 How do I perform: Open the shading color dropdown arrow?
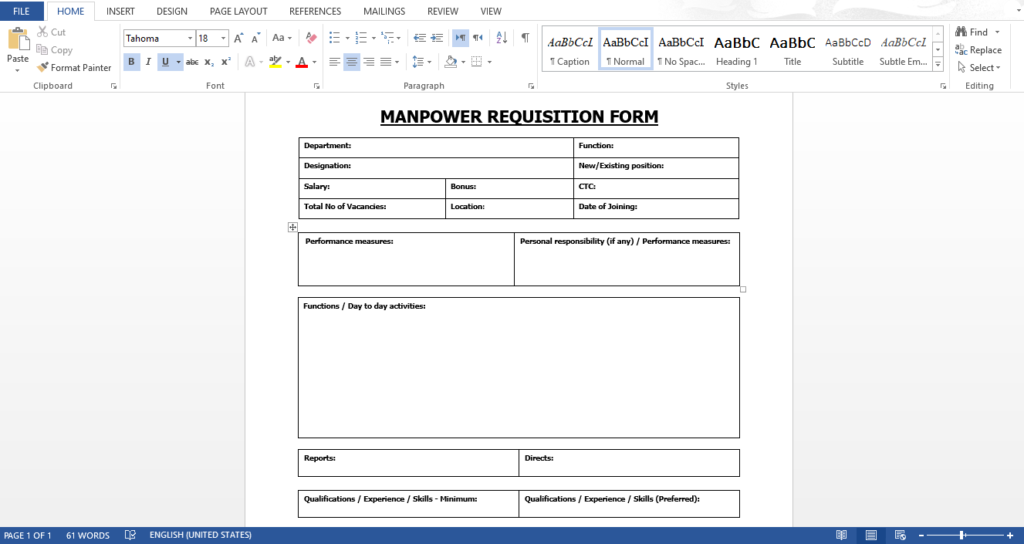coord(463,62)
